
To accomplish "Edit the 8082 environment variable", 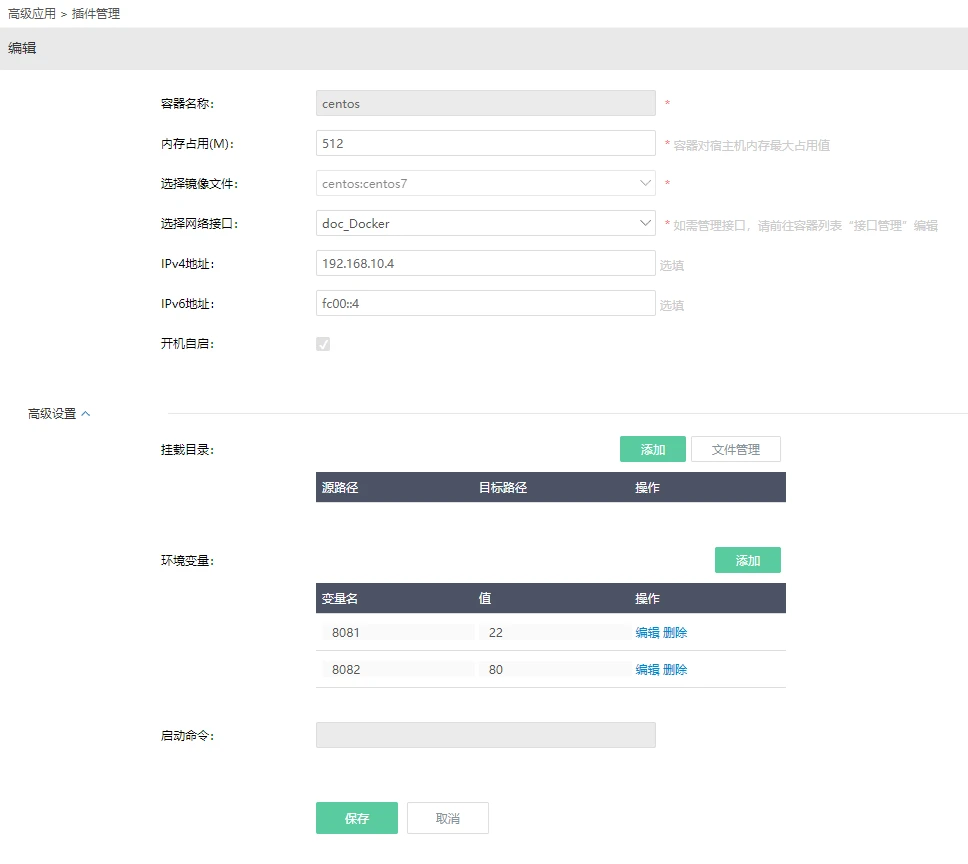I will 647,670.
